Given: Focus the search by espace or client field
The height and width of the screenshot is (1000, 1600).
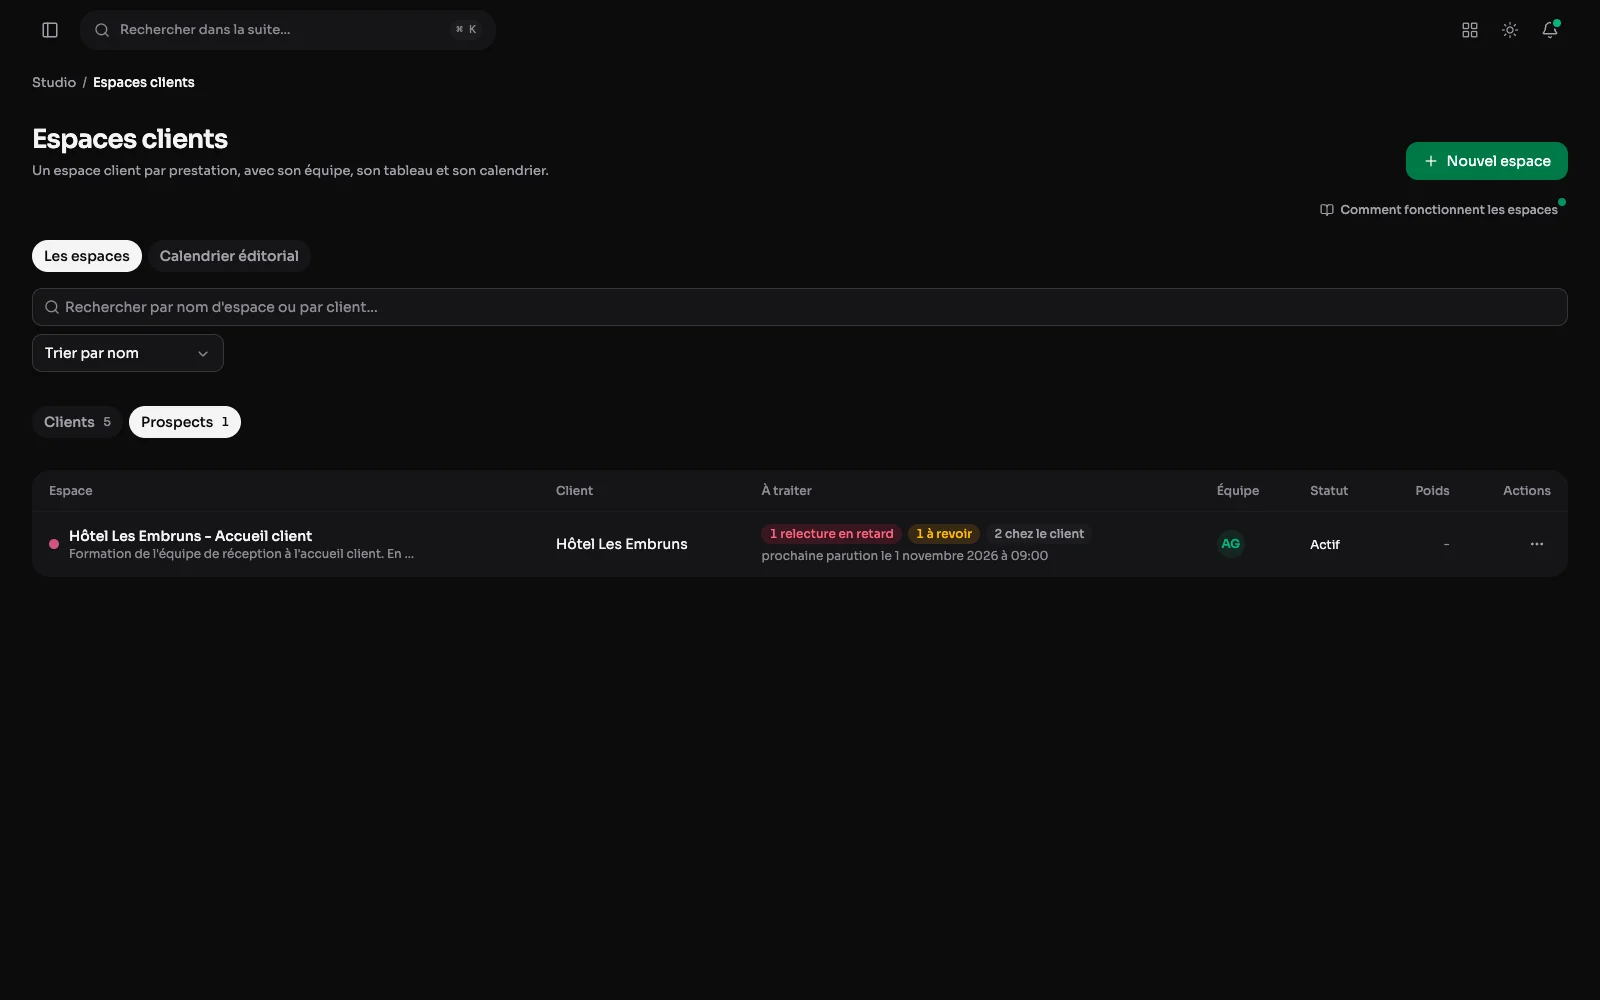Looking at the screenshot, I should (x=800, y=307).
